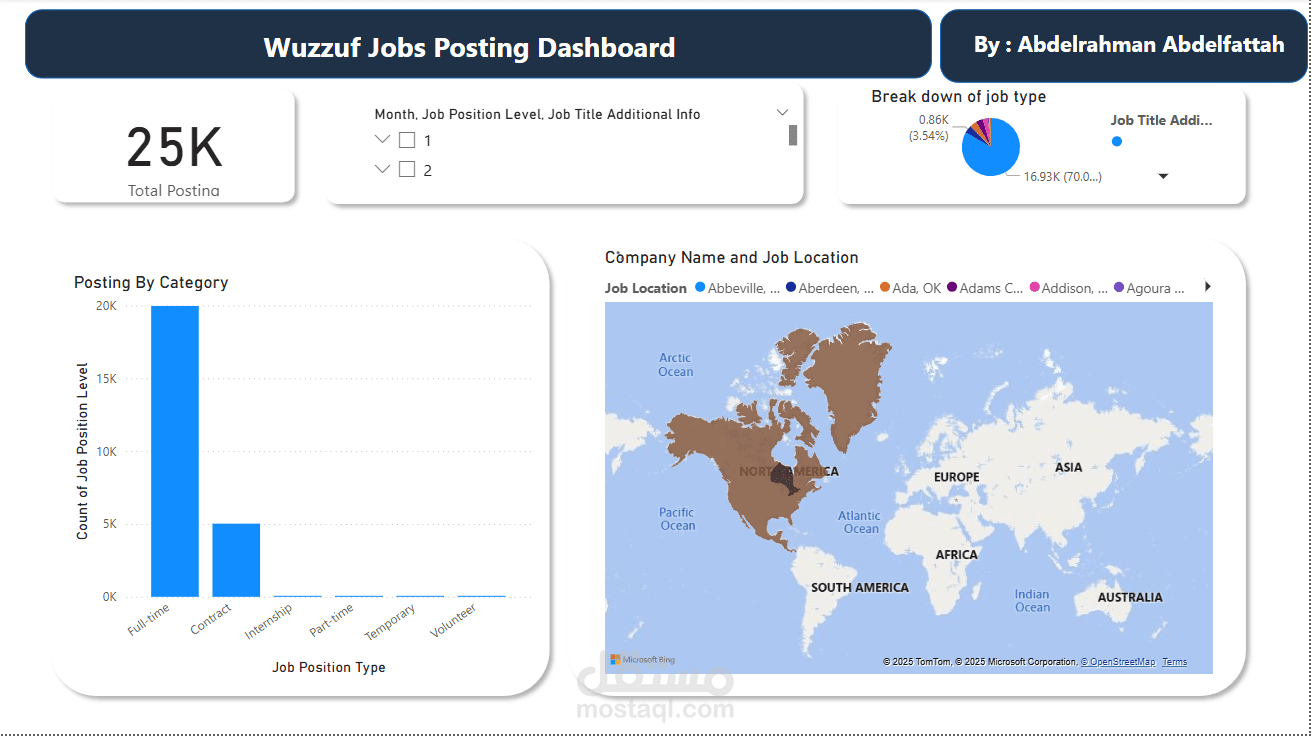Click the Break down of job type title

coord(958,97)
